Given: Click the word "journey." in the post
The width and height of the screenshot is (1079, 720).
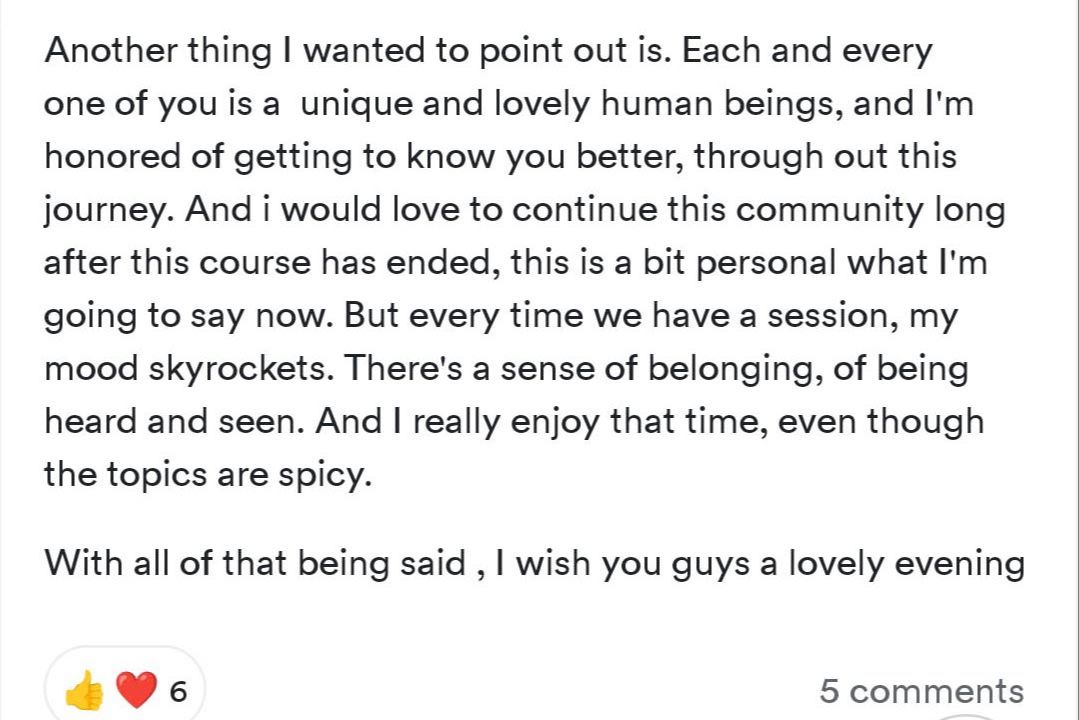Looking at the screenshot, I should (108, 210).
